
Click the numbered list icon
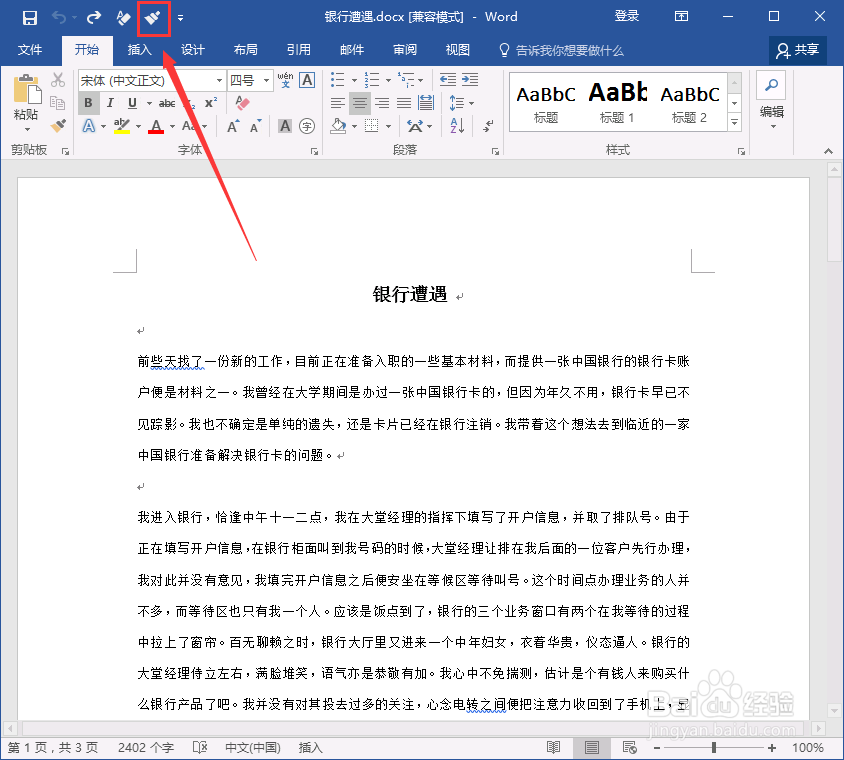click(372, 80)
